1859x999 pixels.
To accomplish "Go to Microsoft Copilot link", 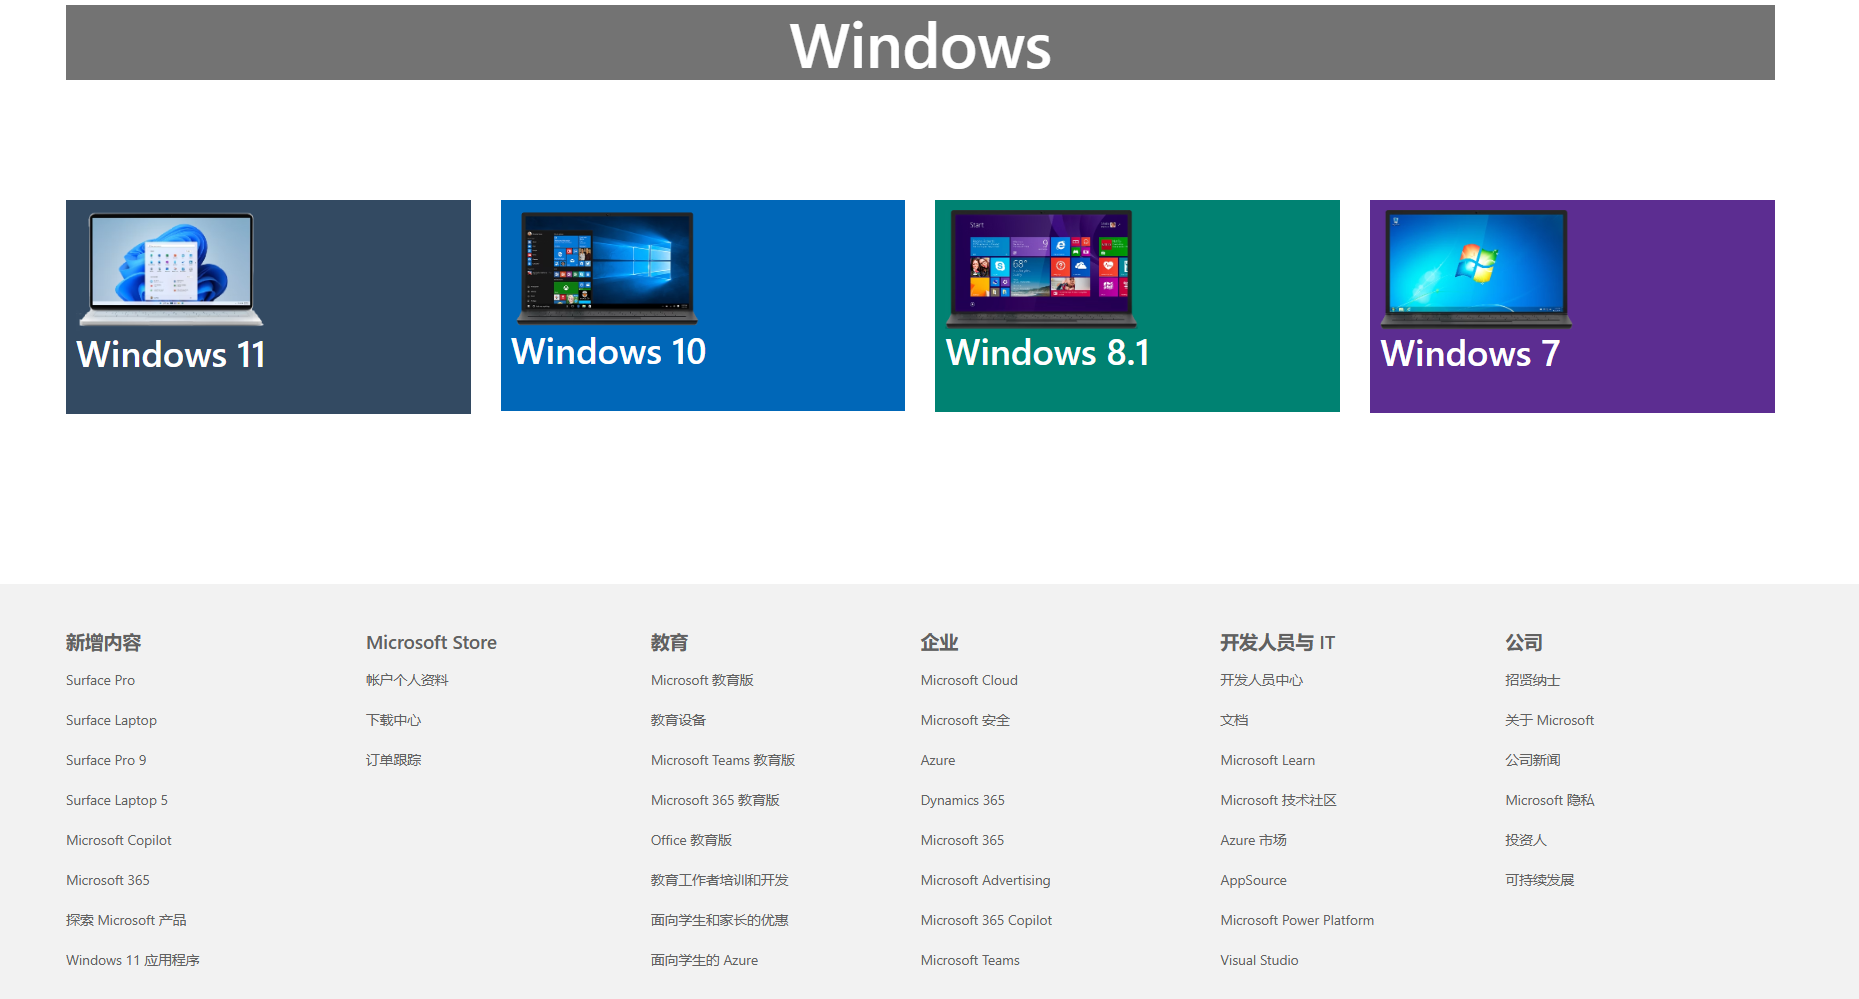I will click(x=119, y=840).
